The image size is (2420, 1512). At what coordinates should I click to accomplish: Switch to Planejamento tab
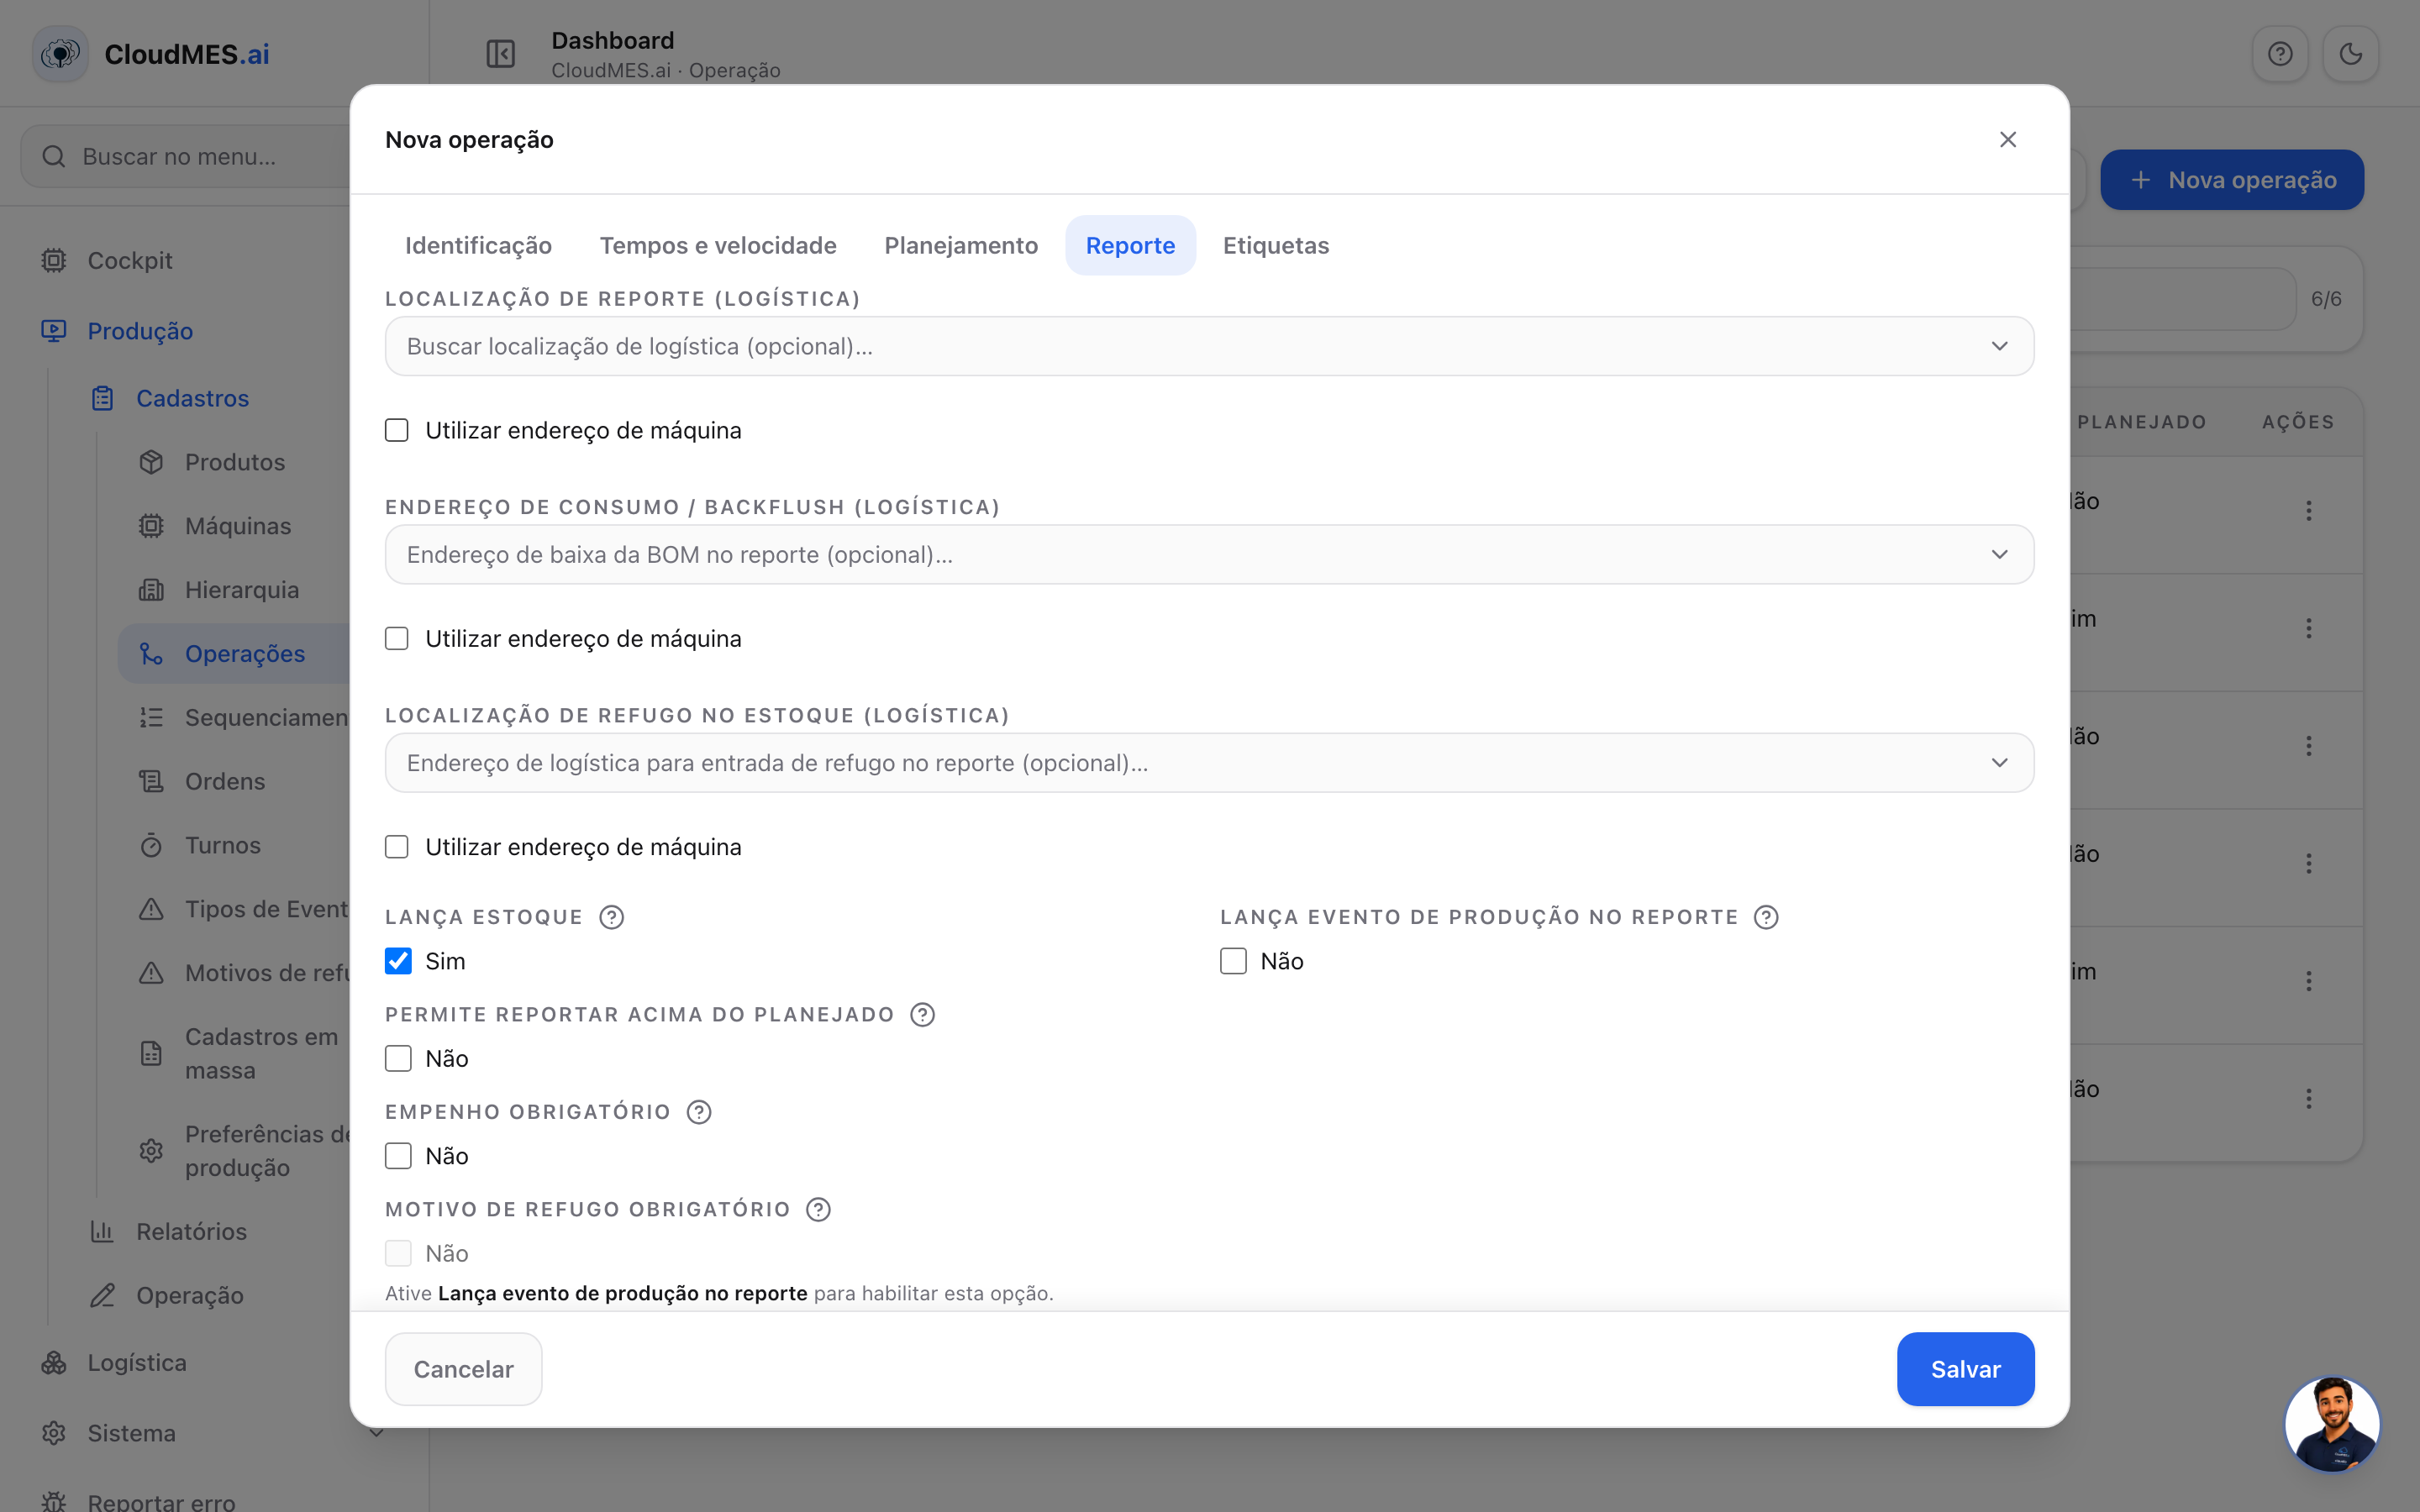click(961, 245)
